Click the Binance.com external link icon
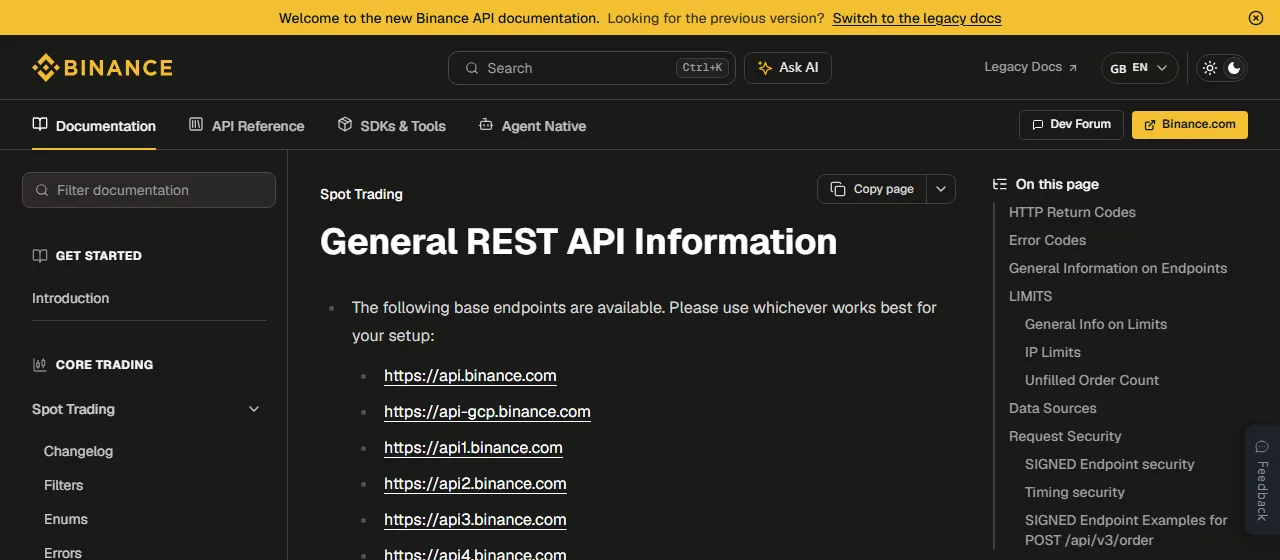 (1150, 125)
